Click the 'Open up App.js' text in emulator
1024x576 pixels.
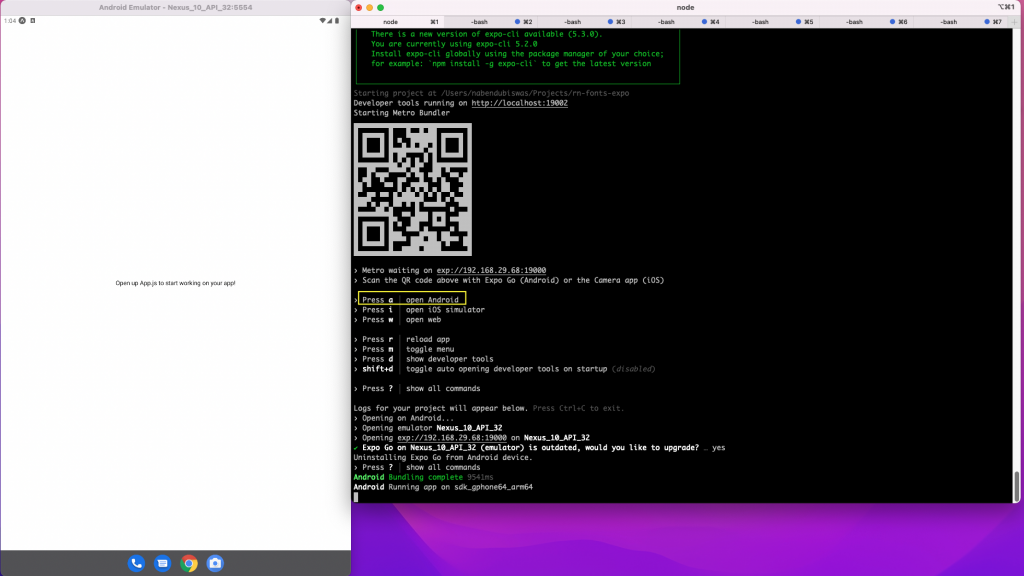175,284
